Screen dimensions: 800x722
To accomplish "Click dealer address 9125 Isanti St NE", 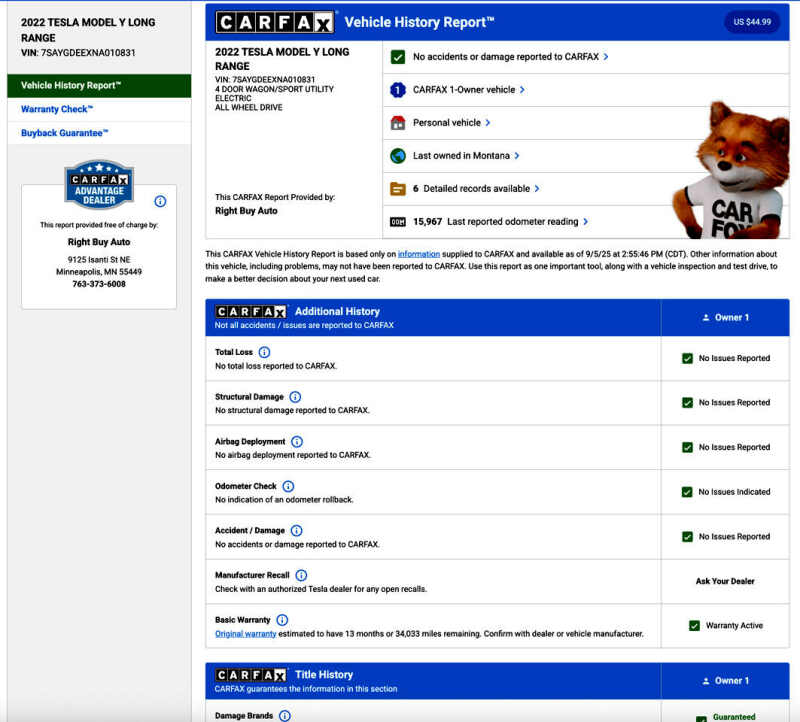I will pos(99,260).
